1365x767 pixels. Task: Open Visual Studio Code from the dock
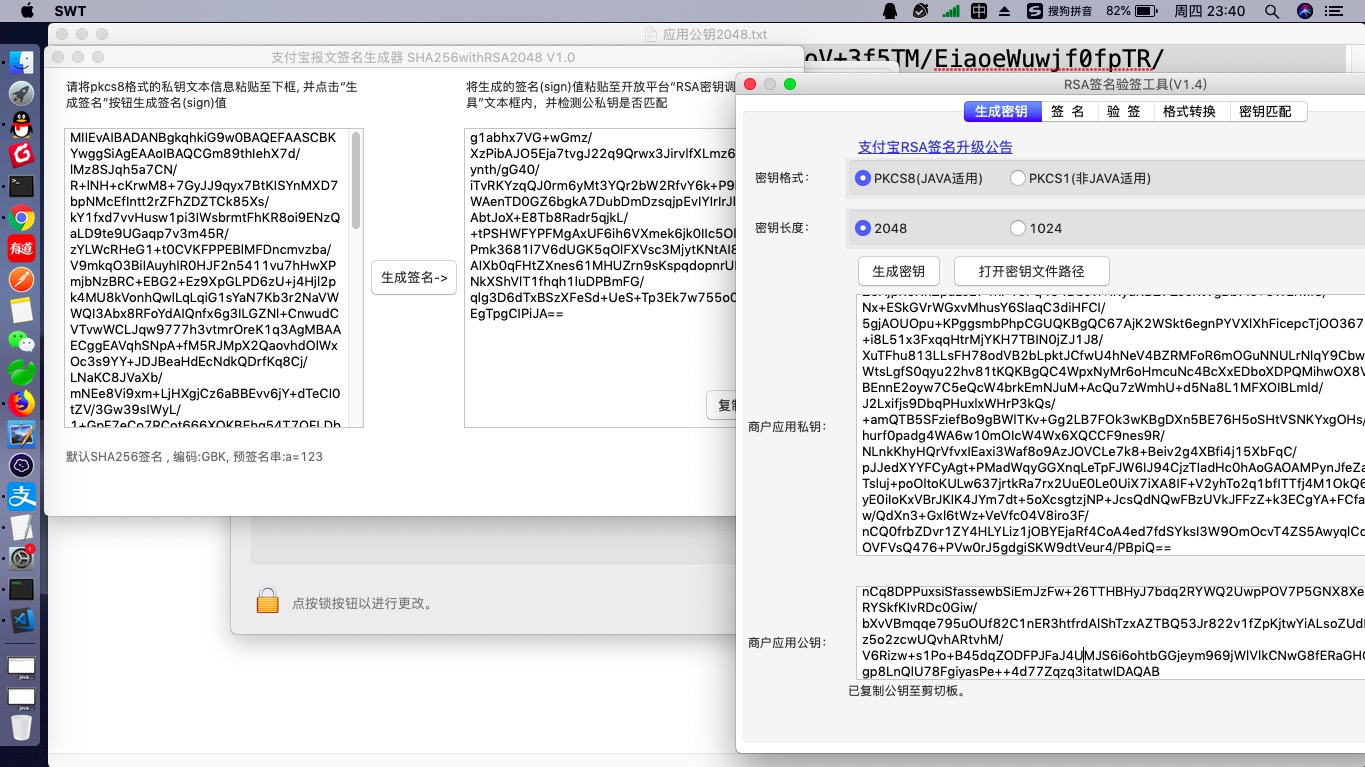[x=21, y=620]
